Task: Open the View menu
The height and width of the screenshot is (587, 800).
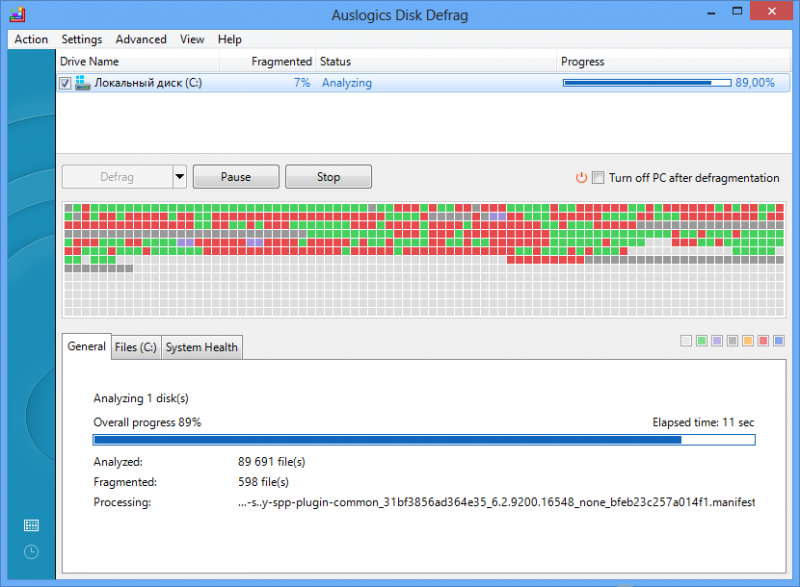Action: point(192,39)
